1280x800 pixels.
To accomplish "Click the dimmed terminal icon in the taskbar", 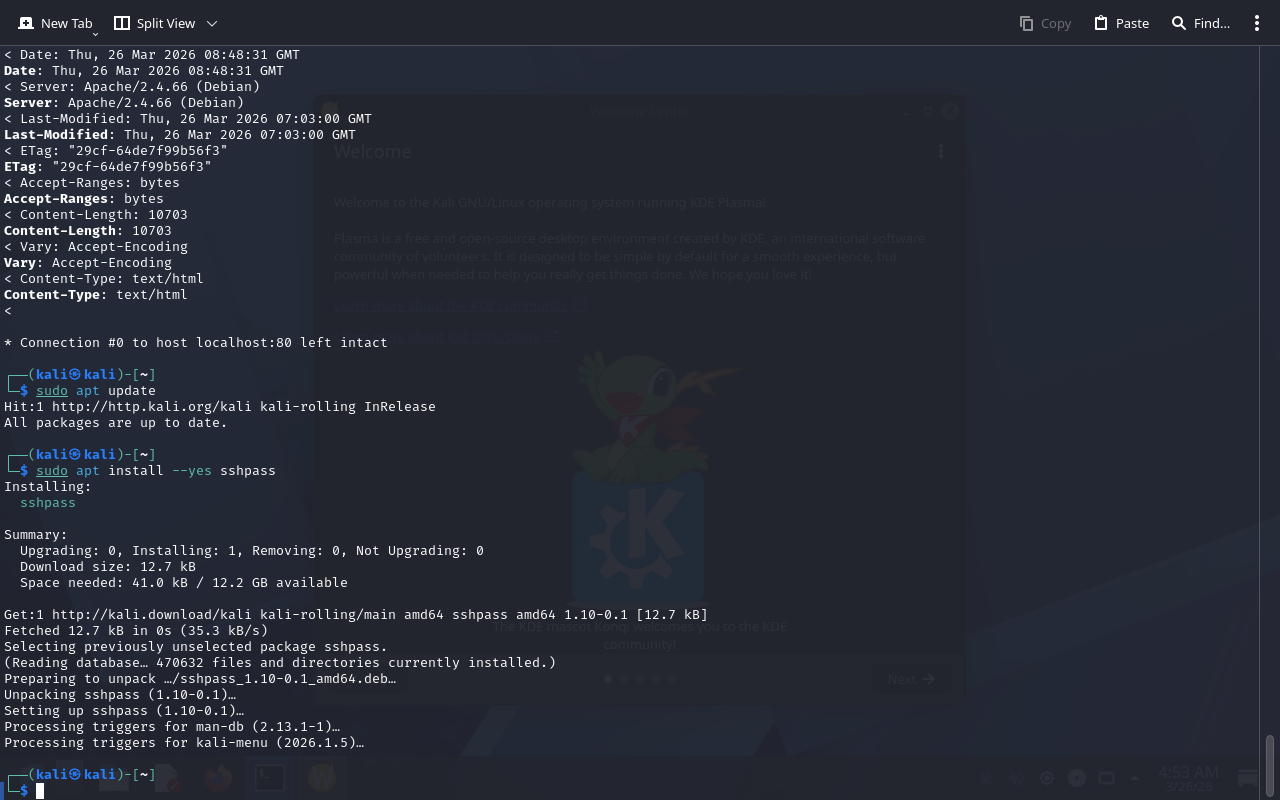I will 268,778.
